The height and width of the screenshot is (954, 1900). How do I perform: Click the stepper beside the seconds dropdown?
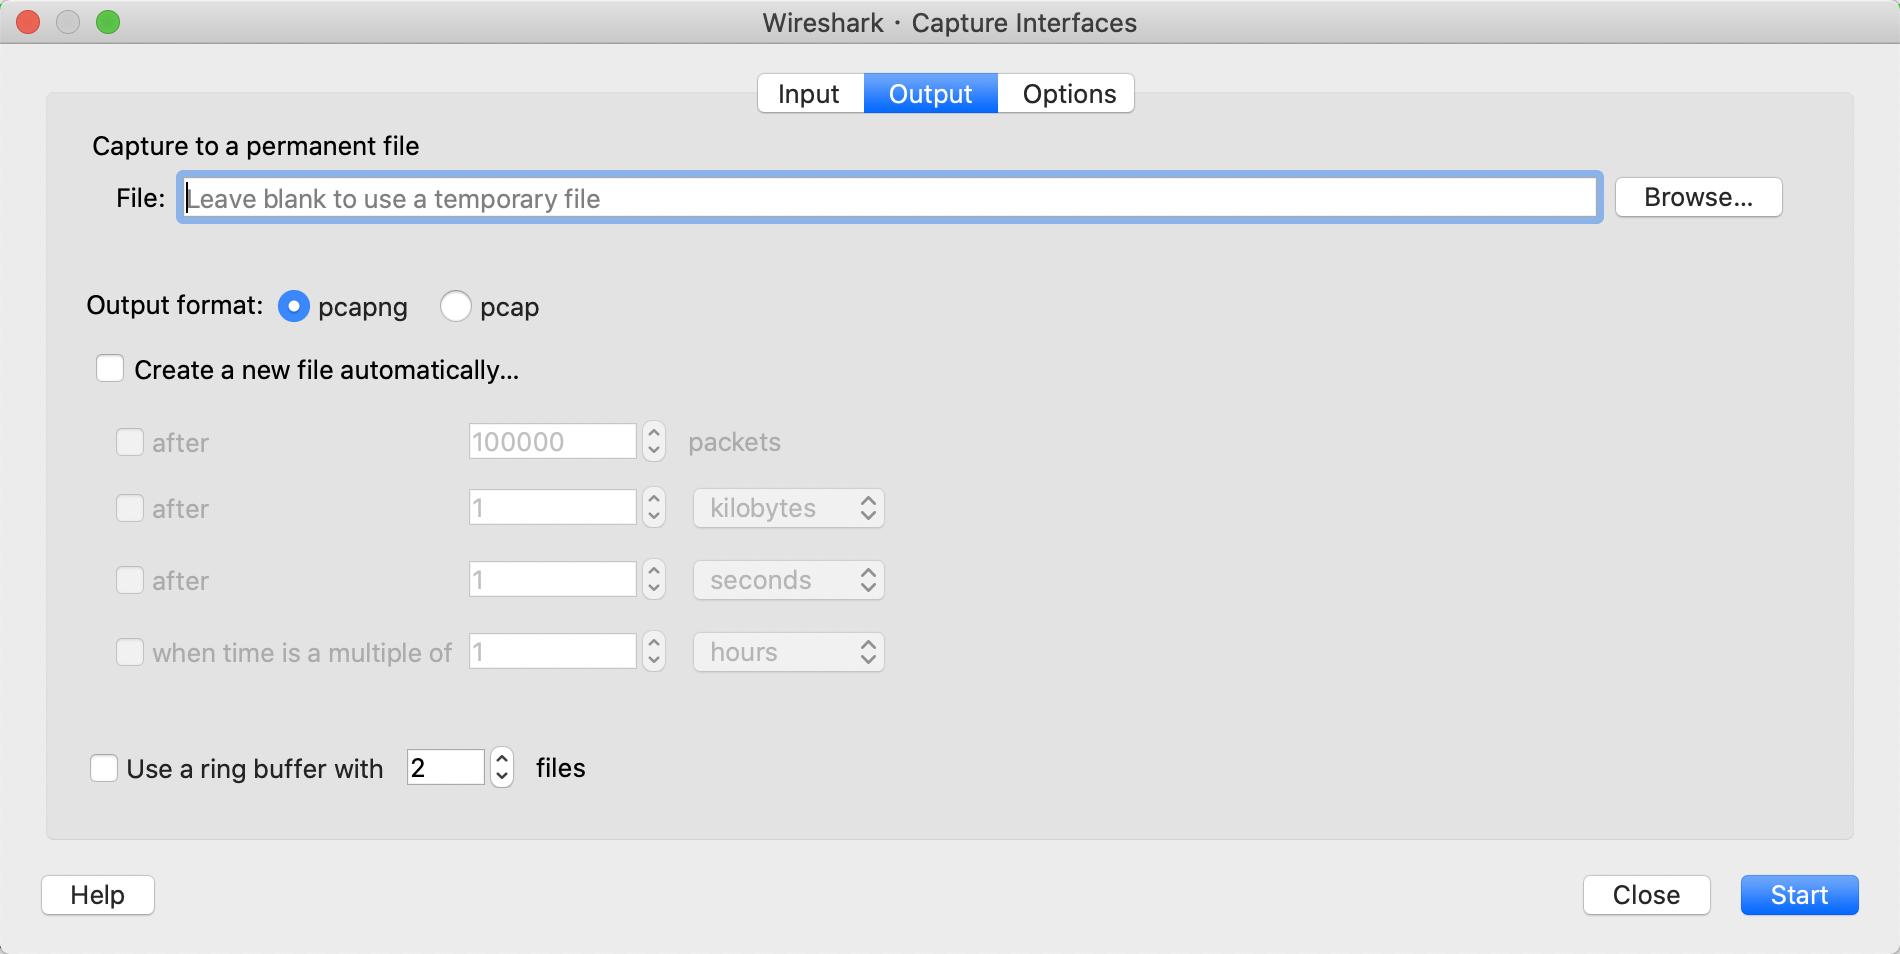click(654, 579)
